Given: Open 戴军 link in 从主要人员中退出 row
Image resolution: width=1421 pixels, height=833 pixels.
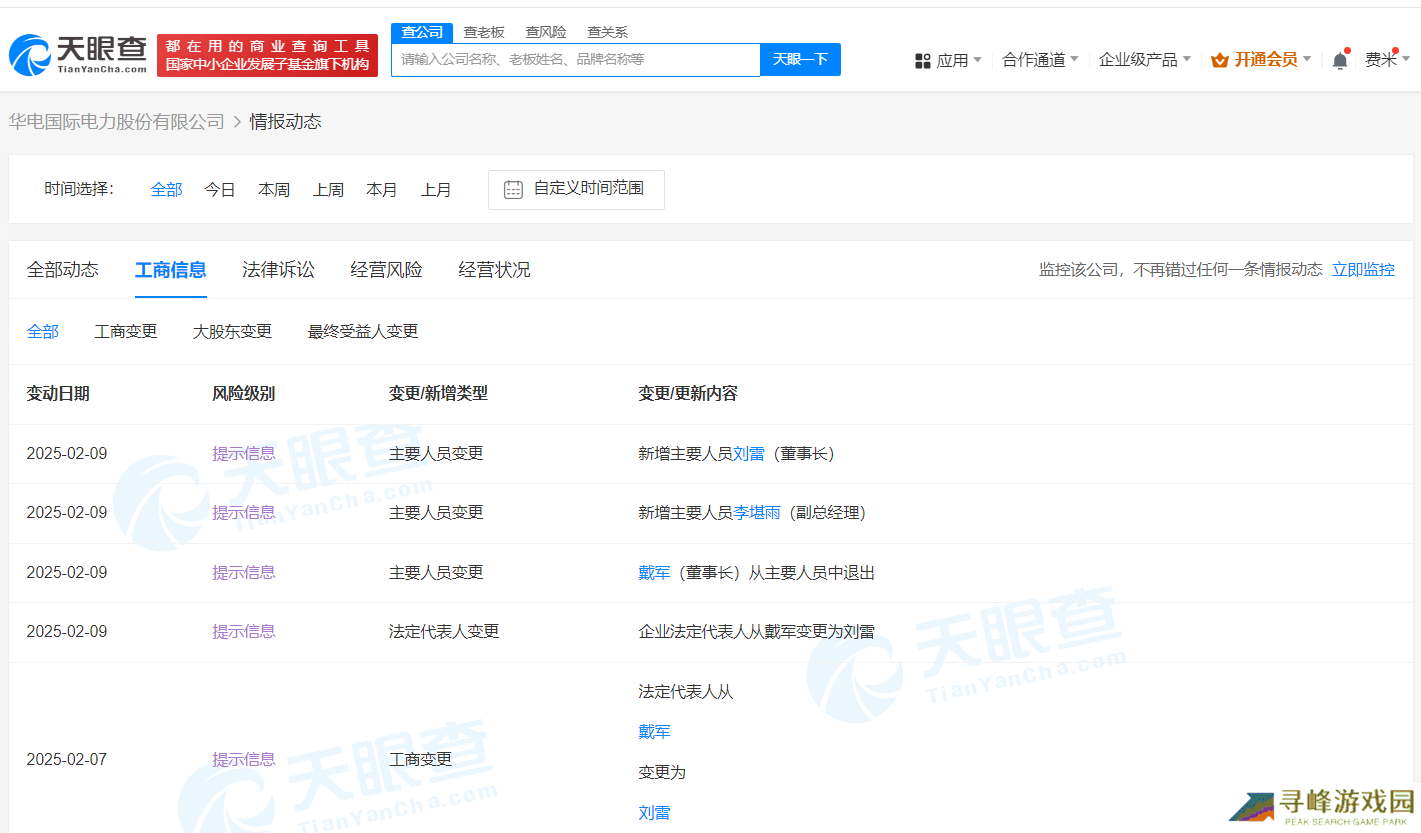Looking at the screenshot, I should pos(655,572).
